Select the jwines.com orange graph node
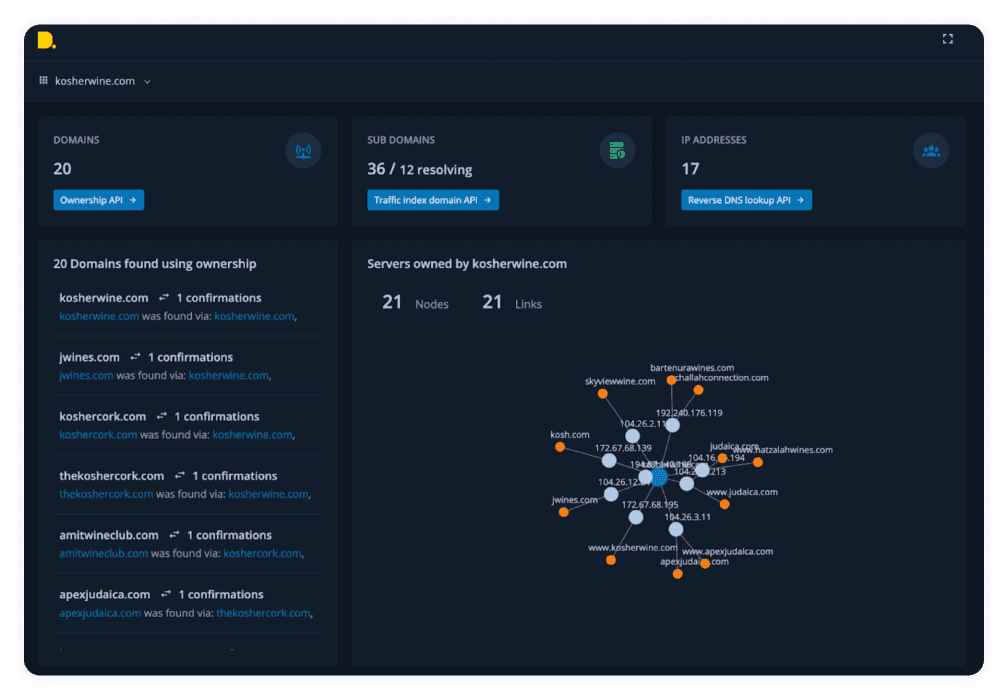 point(564,512)
